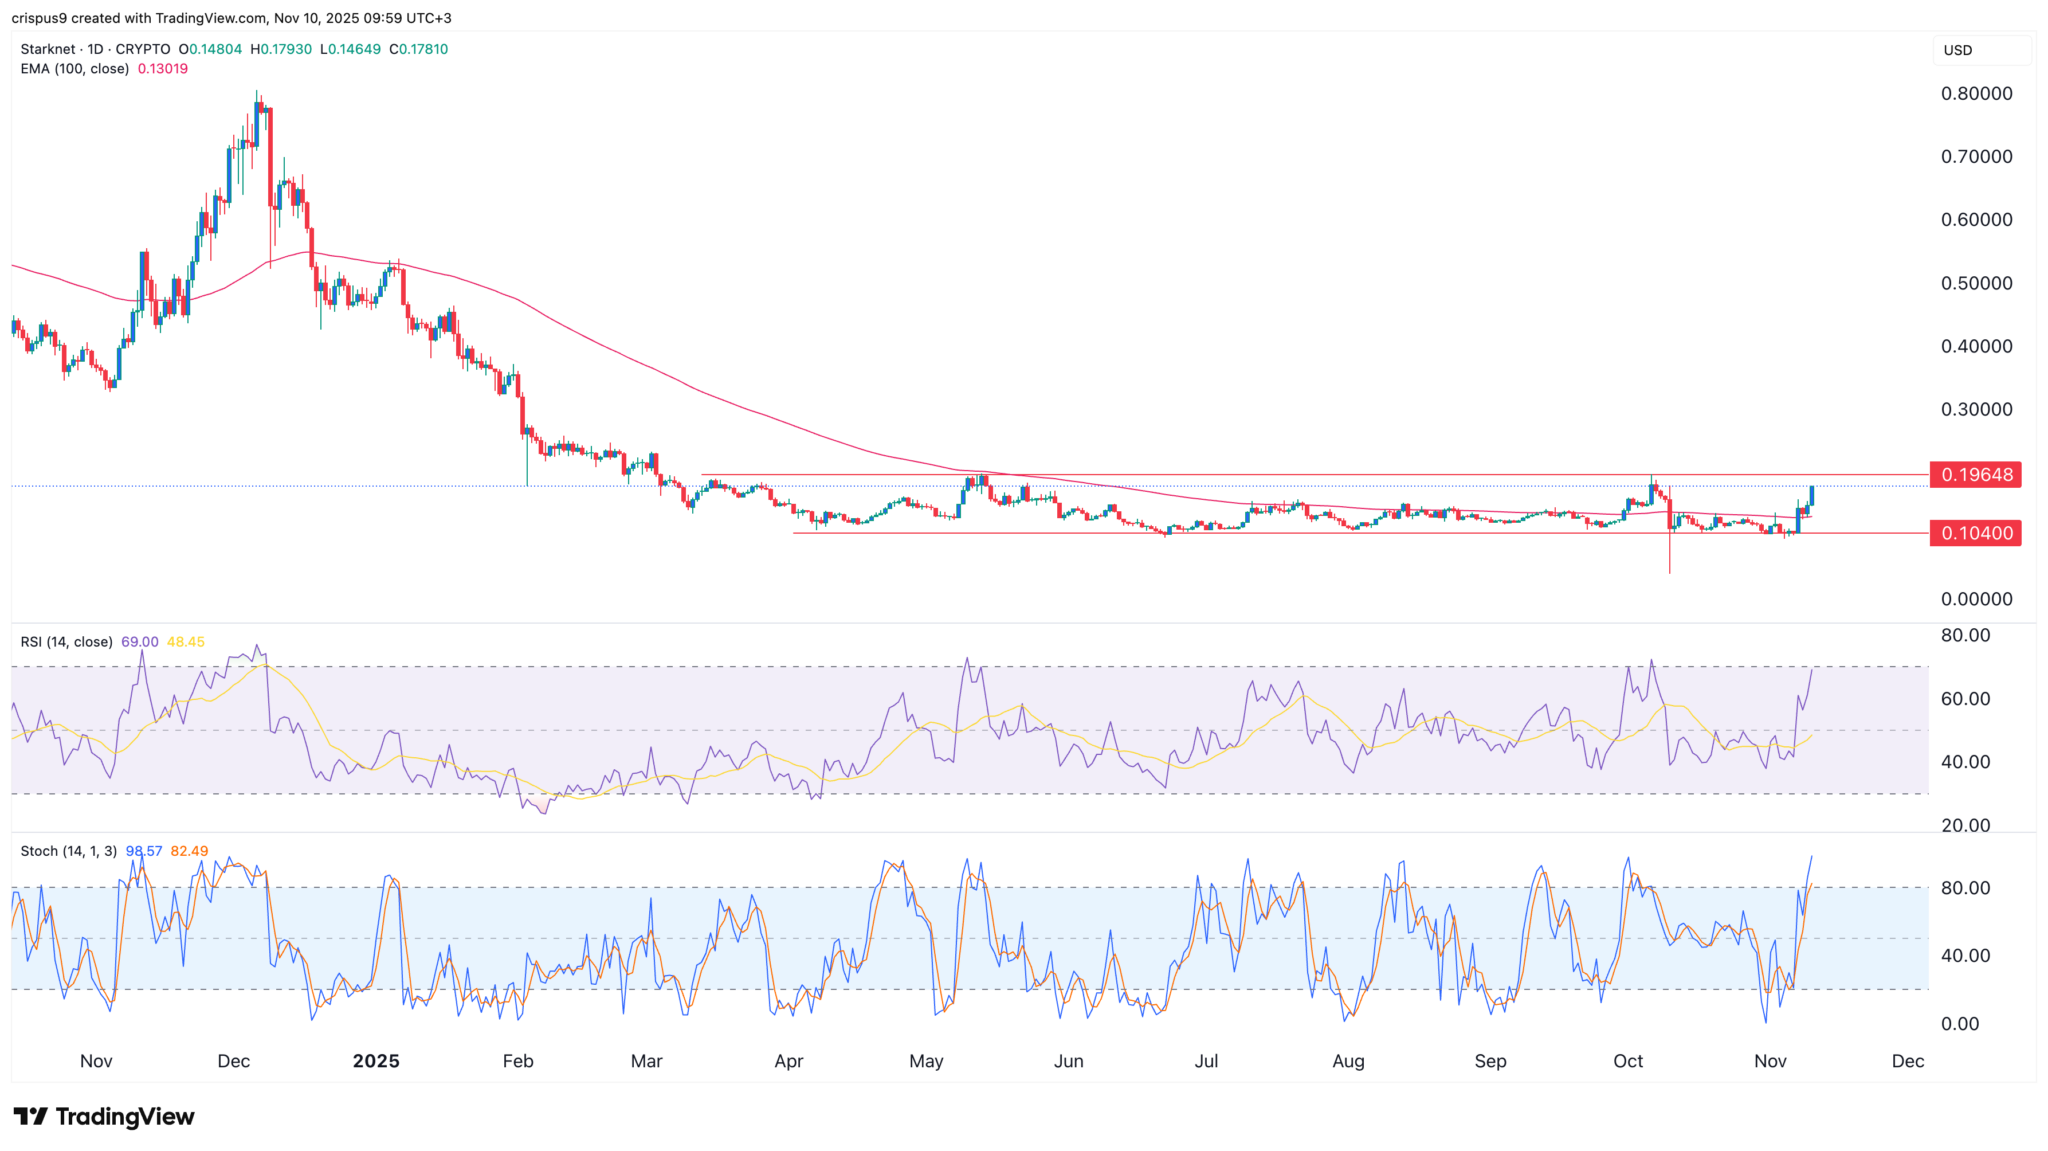Click the yellow RSI average value 48.45

click(186, 642)
